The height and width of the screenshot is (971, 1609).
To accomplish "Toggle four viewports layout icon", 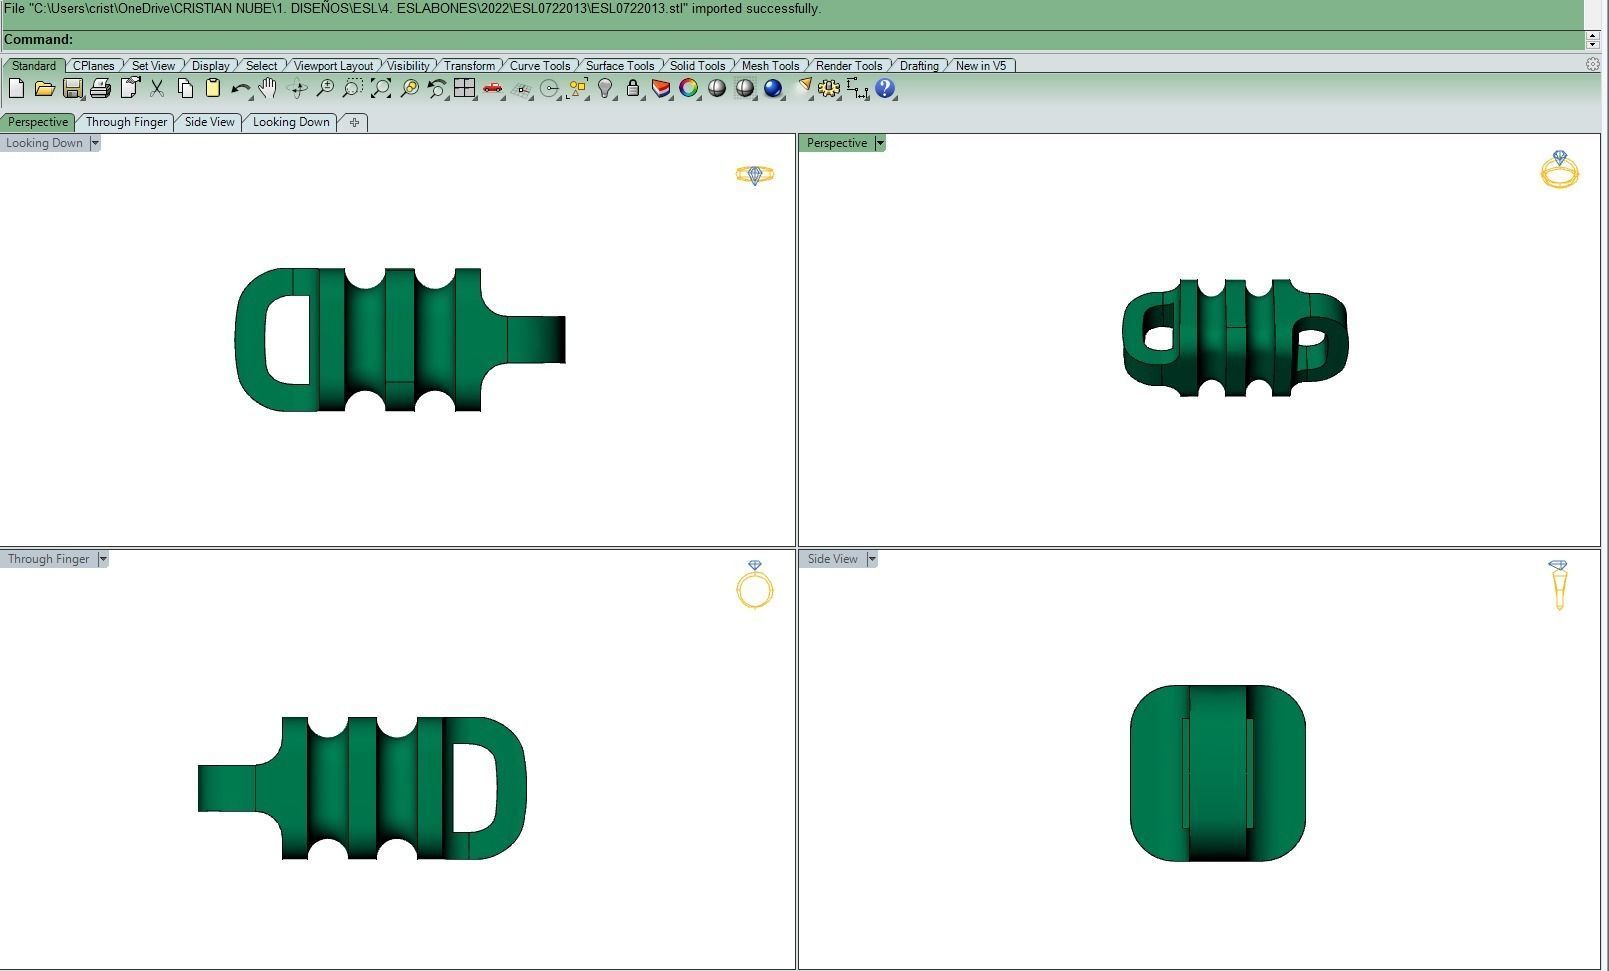I will click(x=464, y=89).
